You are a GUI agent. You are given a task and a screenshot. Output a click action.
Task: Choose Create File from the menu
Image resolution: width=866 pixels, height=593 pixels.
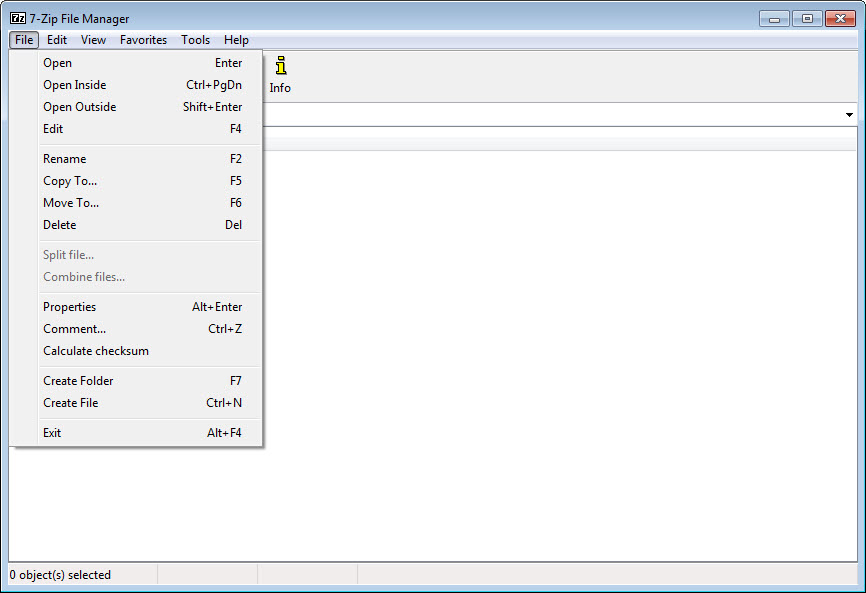(x=142, y=403)
